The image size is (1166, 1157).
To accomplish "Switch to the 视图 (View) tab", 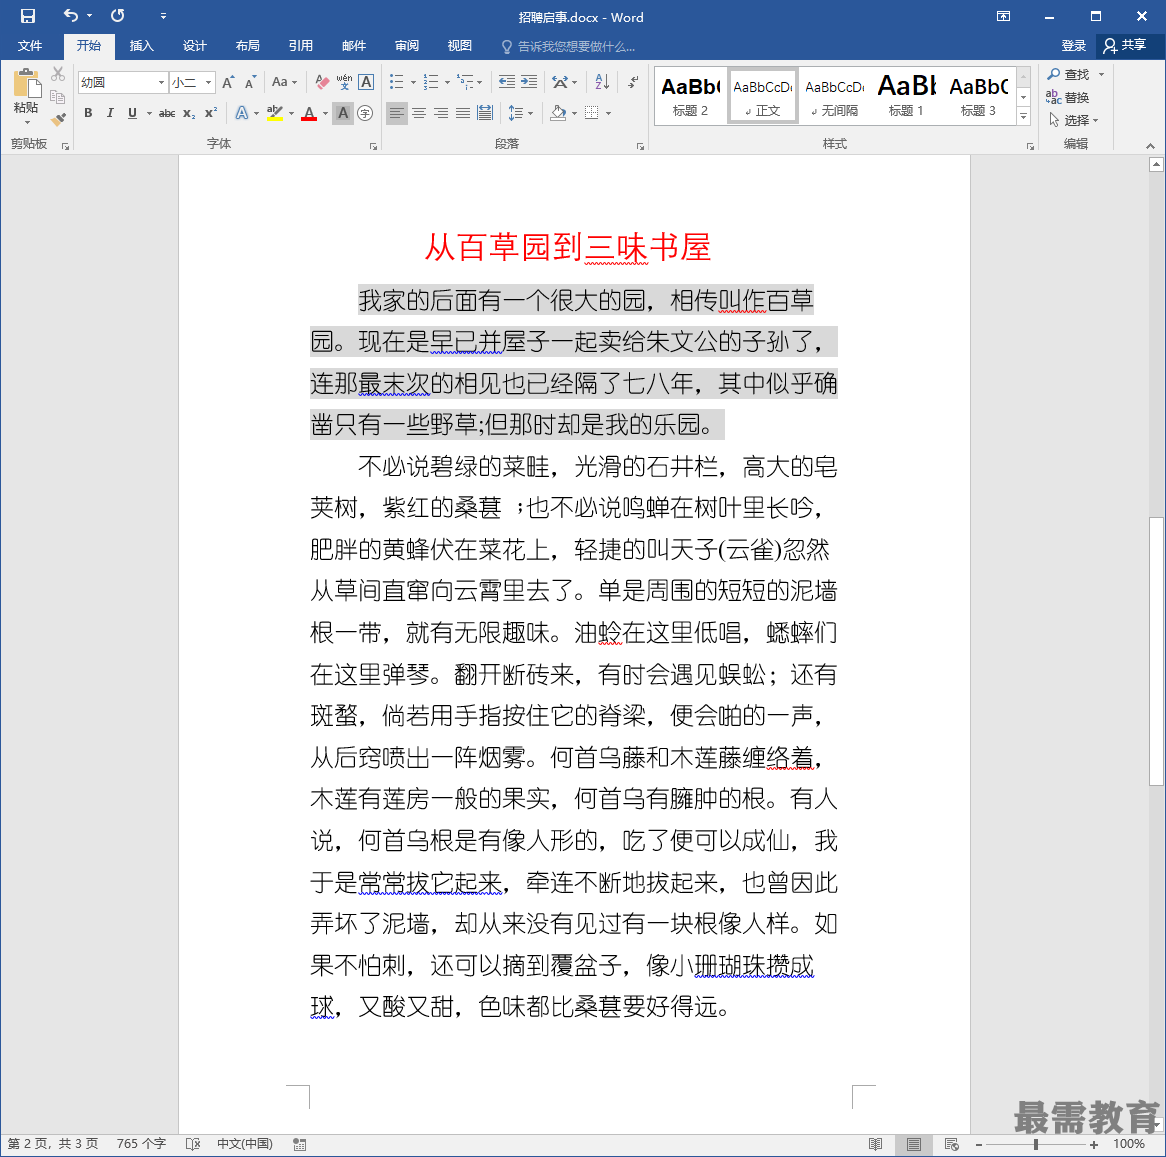I will 460,46.
